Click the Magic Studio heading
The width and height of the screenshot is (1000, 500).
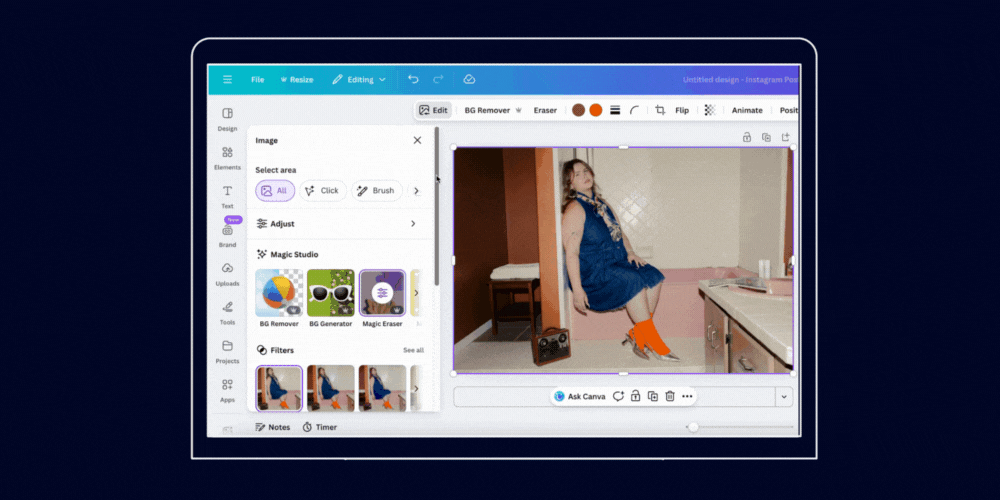click(x=294, y=254)
